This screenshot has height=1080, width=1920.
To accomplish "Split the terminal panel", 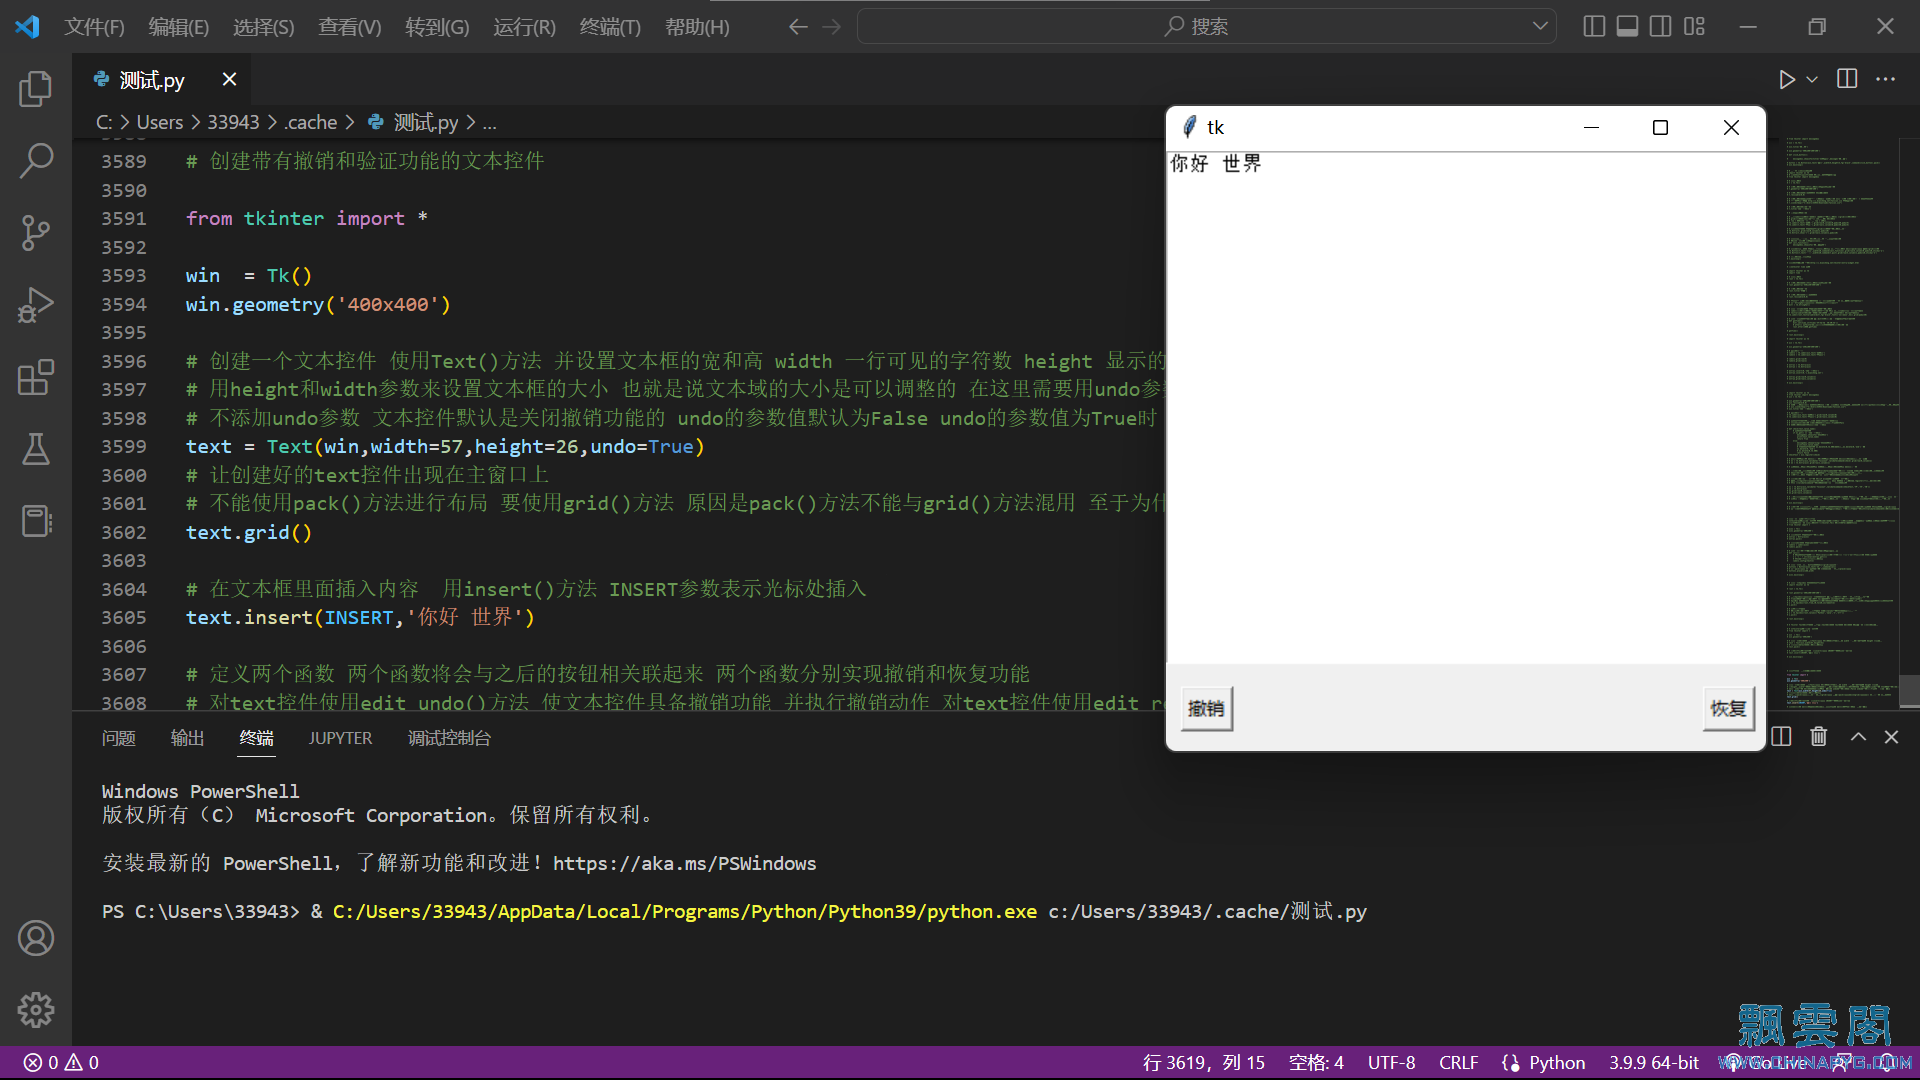I will 1781,737.
